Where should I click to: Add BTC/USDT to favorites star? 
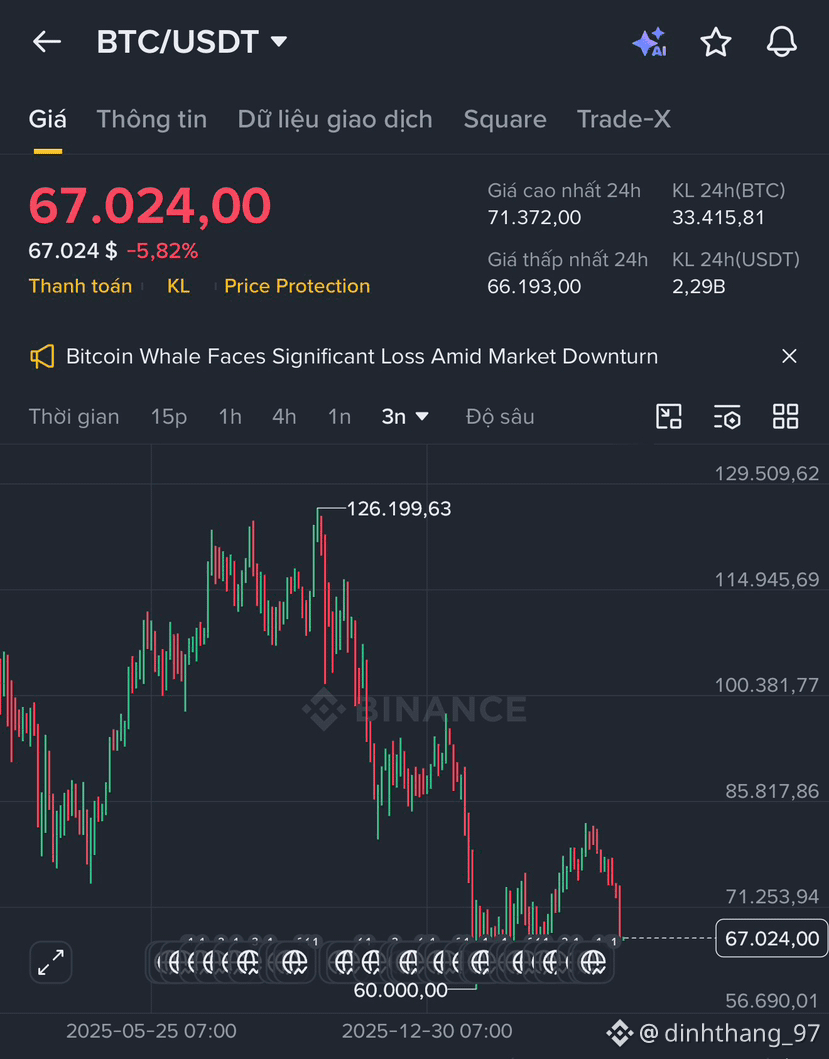[715, 43]
